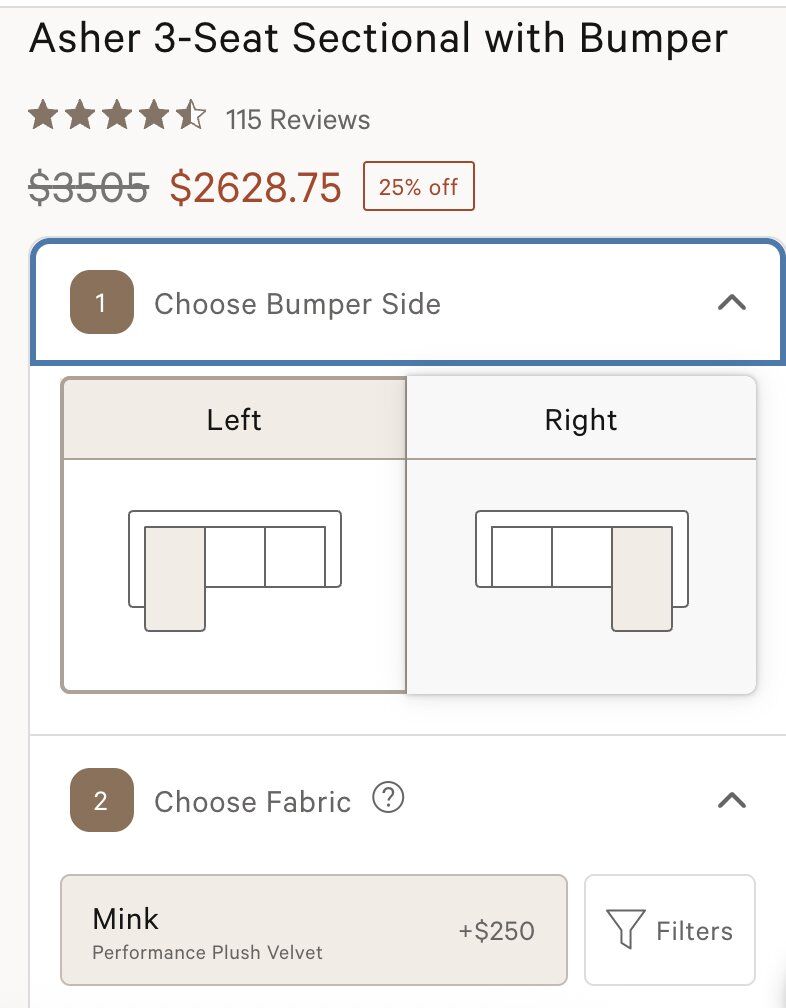Open the Mink fabric selector
This screenshot has height=1008, width=786.
pos(313,930)
